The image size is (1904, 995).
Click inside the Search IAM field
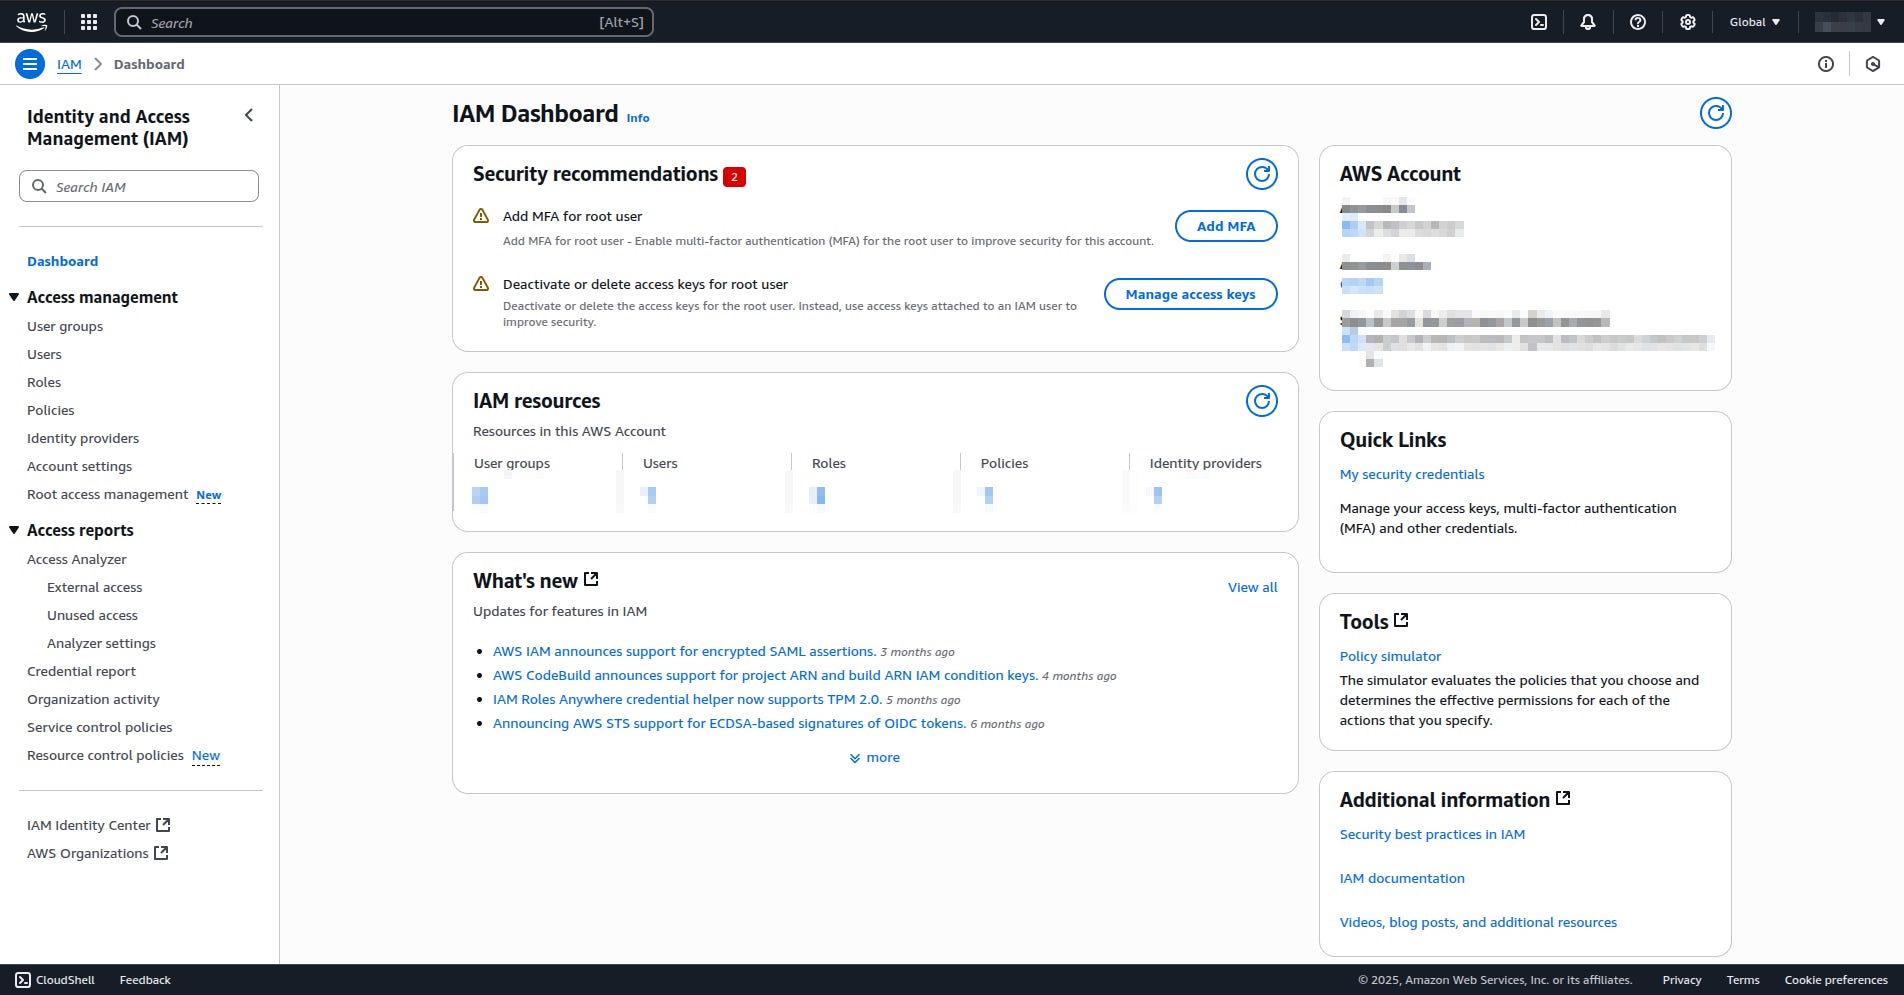click(138, 186)
